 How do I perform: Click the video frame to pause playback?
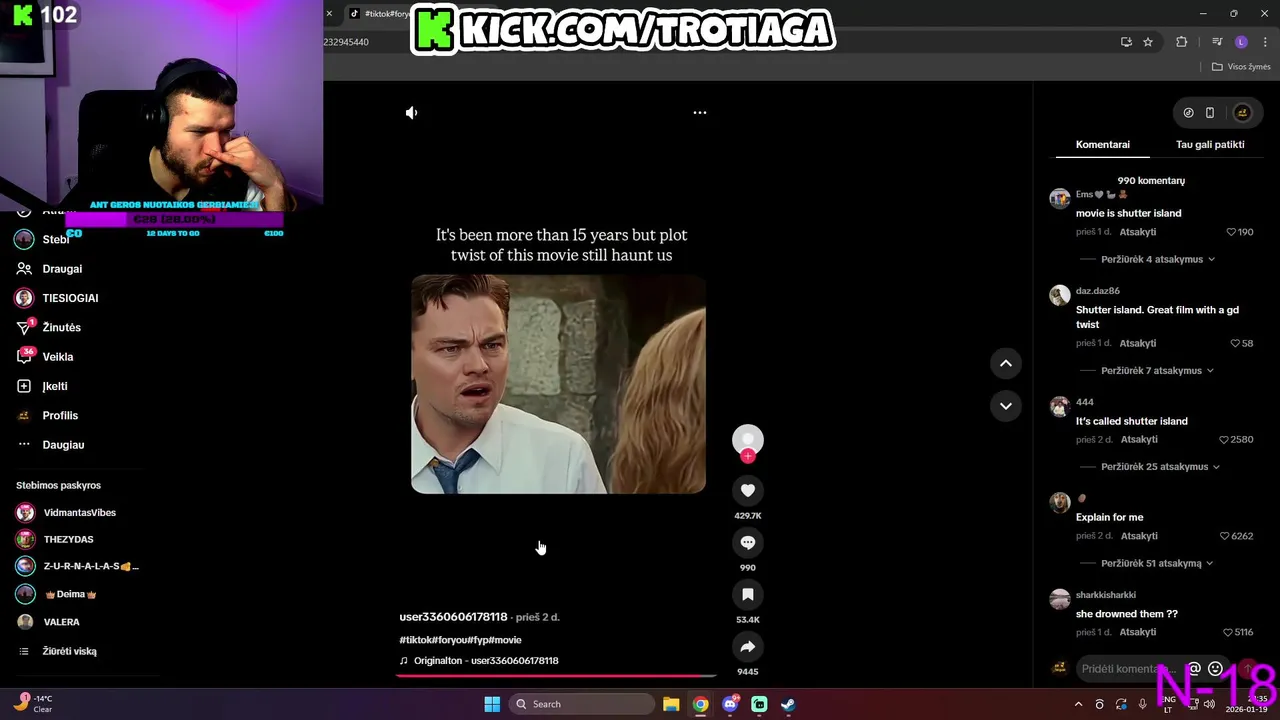tap(558, 384)
